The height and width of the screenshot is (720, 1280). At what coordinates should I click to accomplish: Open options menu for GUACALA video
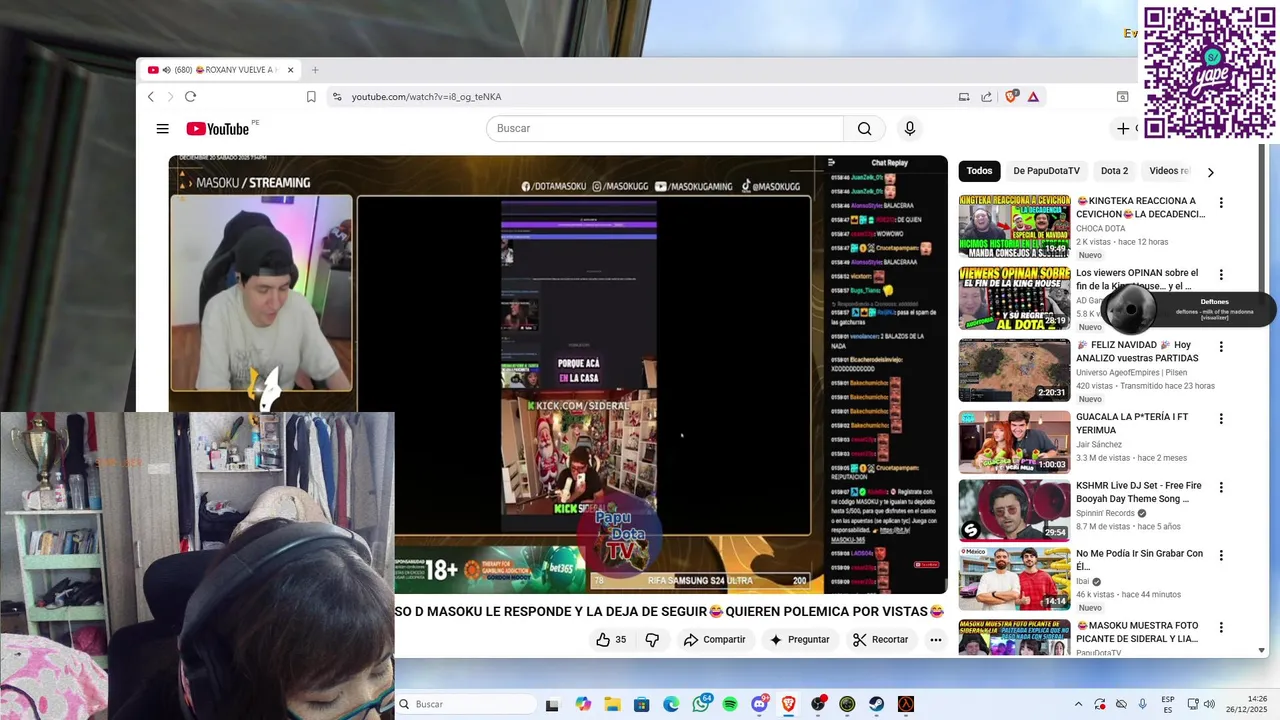click(1220, 419)
